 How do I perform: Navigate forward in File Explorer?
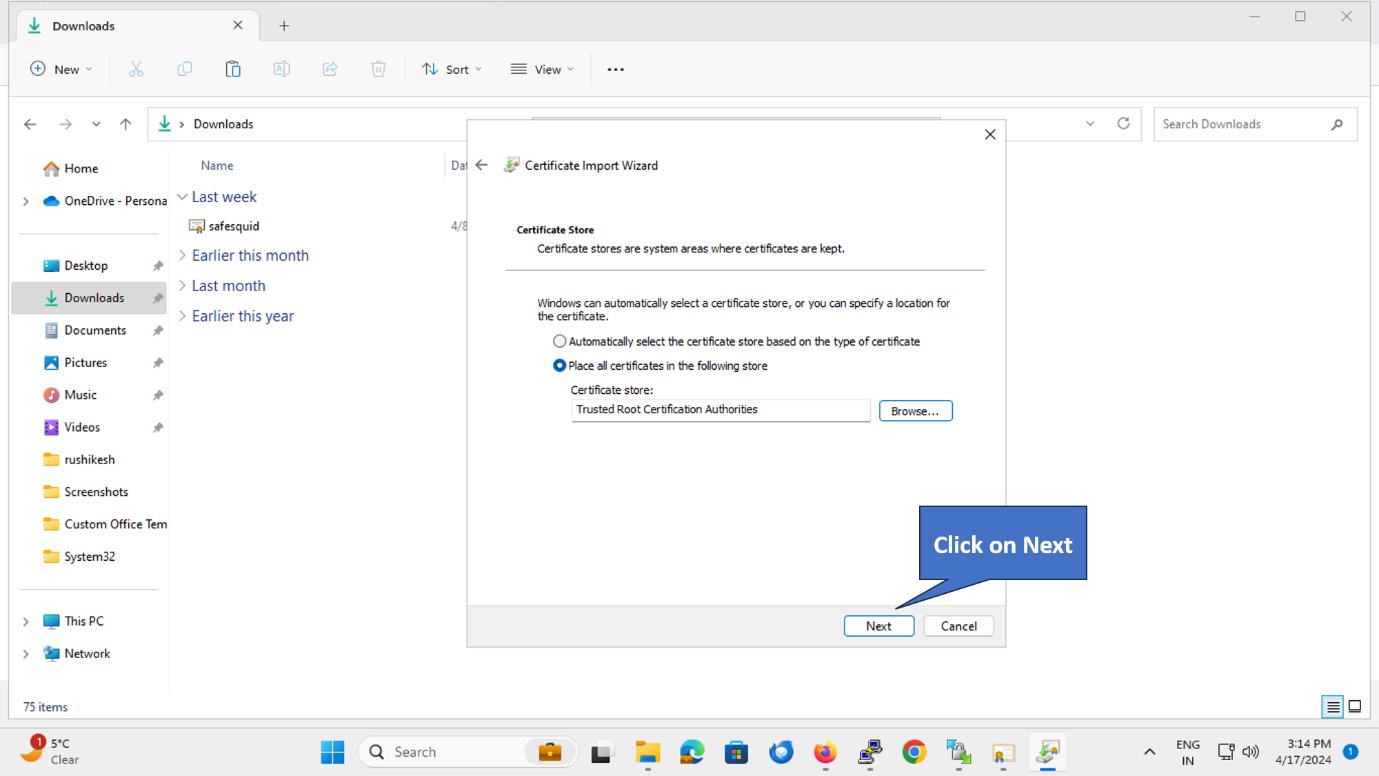tap(65, 124)
